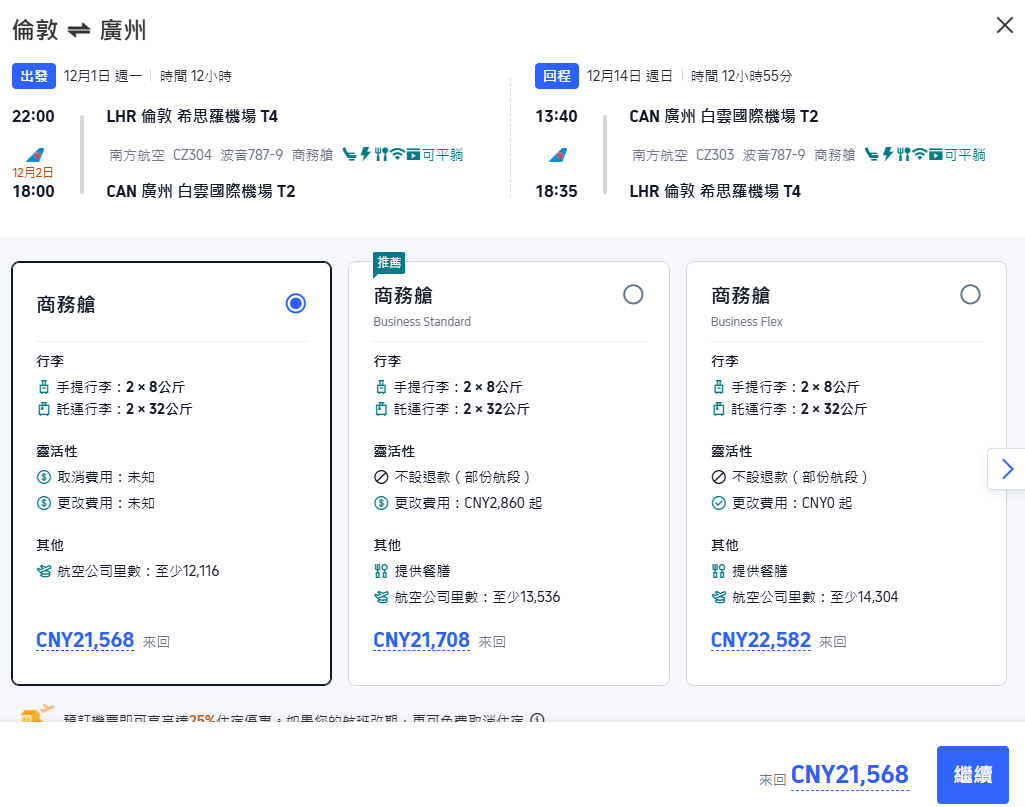Click the Wi-Fi icon for CZ304

(397, 154)
